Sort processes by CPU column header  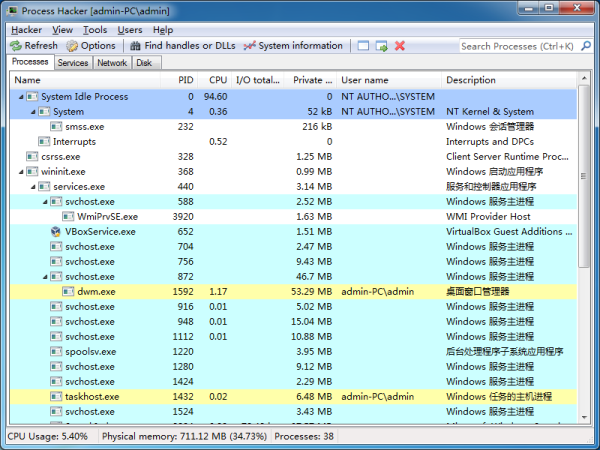pyautogui.click(x=217, y=79)
